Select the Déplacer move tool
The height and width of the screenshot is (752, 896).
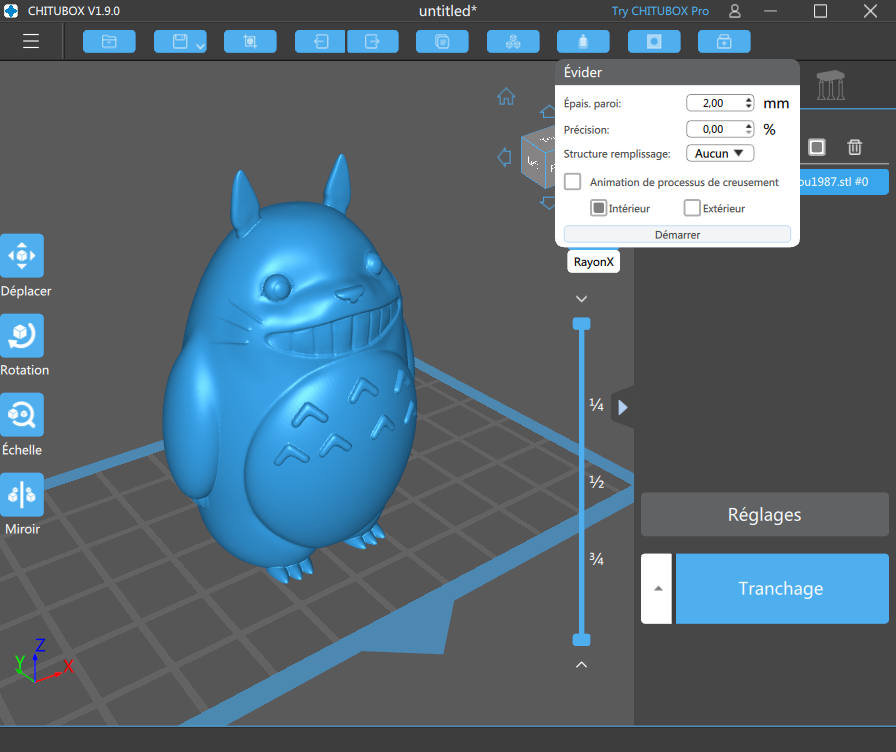tap(22, 256)
